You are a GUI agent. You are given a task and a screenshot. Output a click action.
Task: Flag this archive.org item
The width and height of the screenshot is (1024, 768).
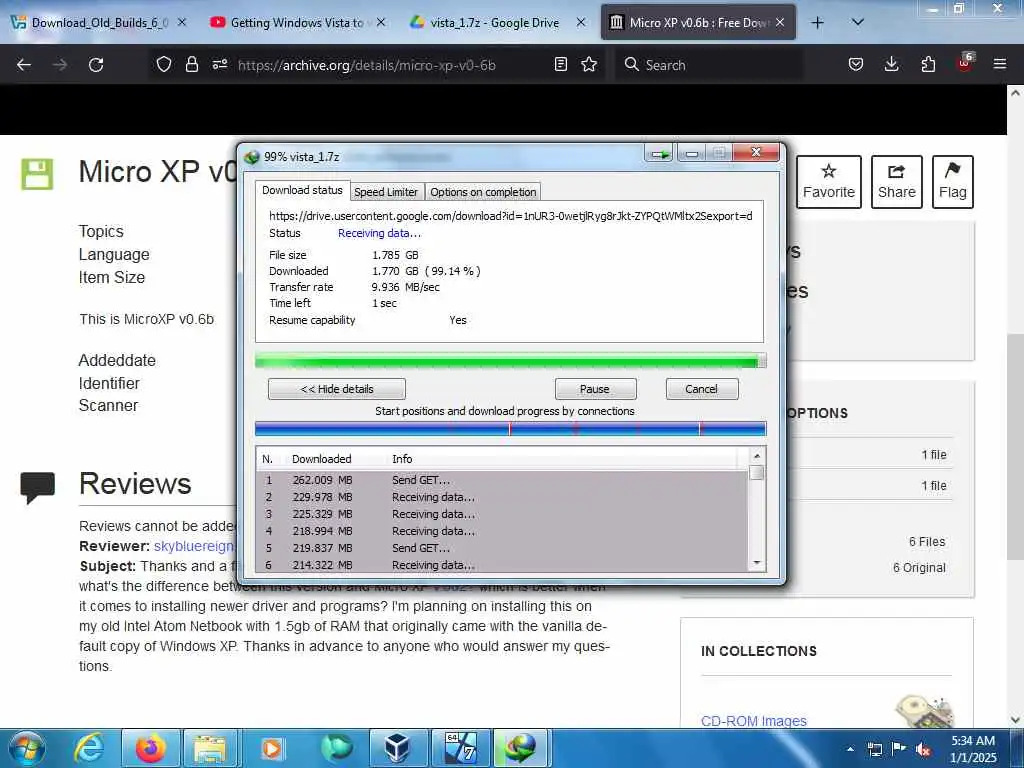[x=953, y=182]
